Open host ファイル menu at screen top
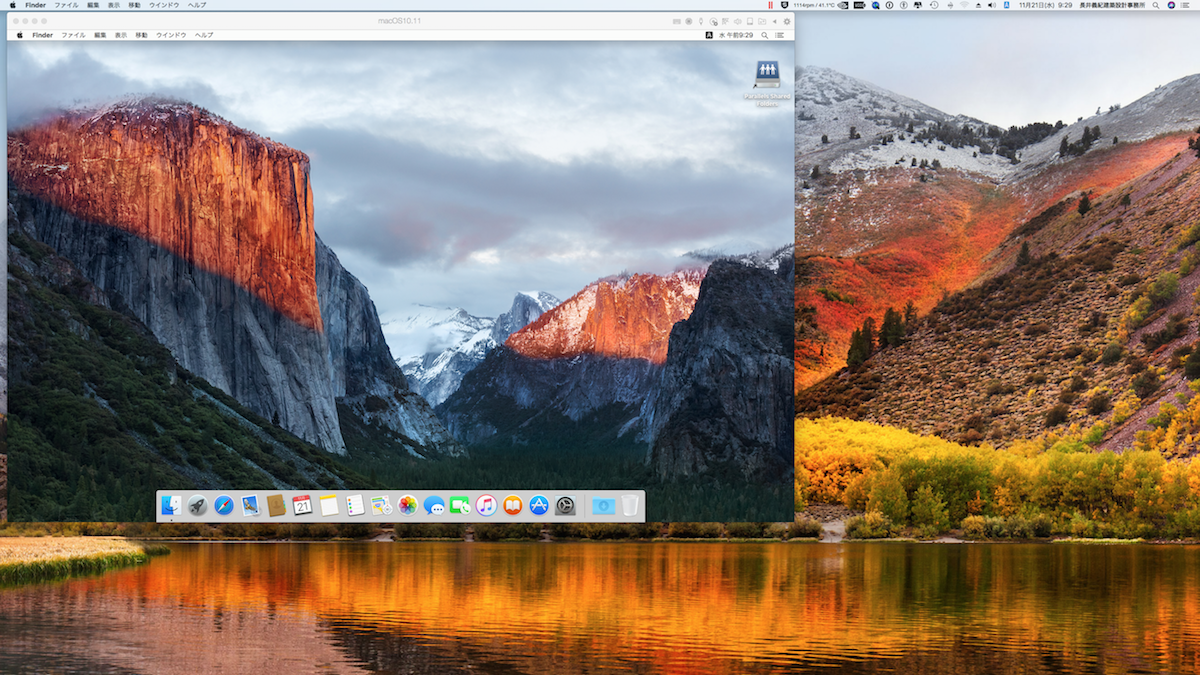The height and width of the screenshot is (675, 1200). click(67, 5)
